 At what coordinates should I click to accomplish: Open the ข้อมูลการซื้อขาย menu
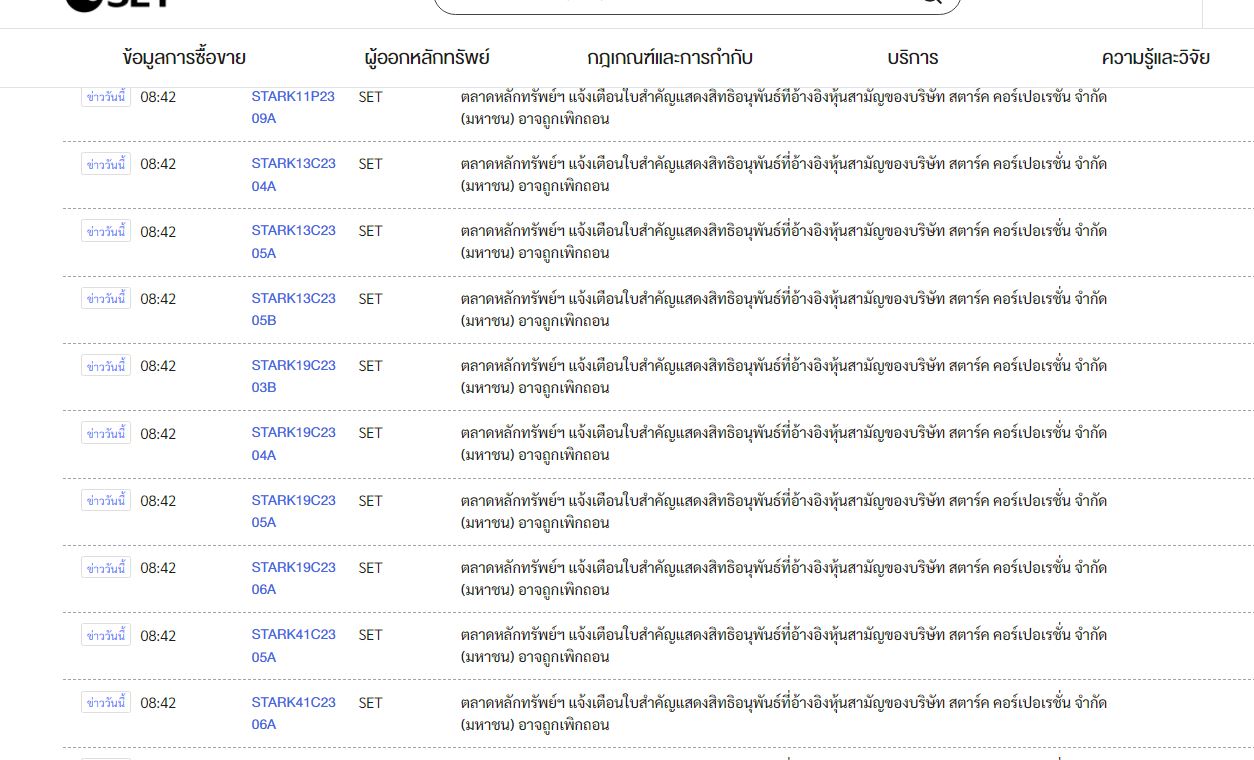(184, 57)
